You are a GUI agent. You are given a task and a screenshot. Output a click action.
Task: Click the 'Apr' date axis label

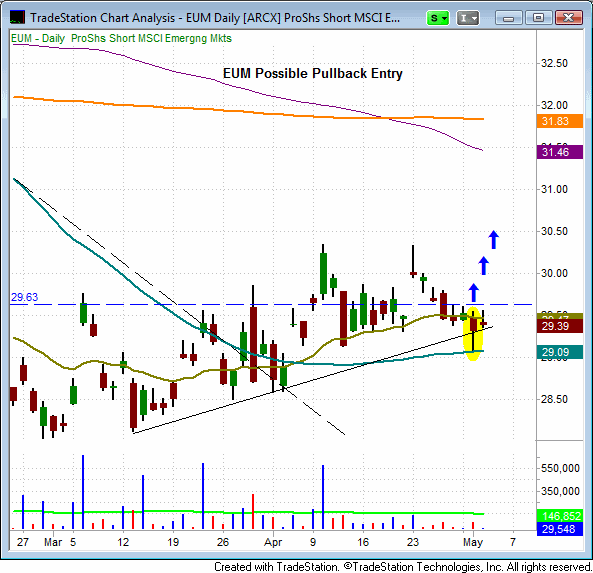[x=273, y=542]
